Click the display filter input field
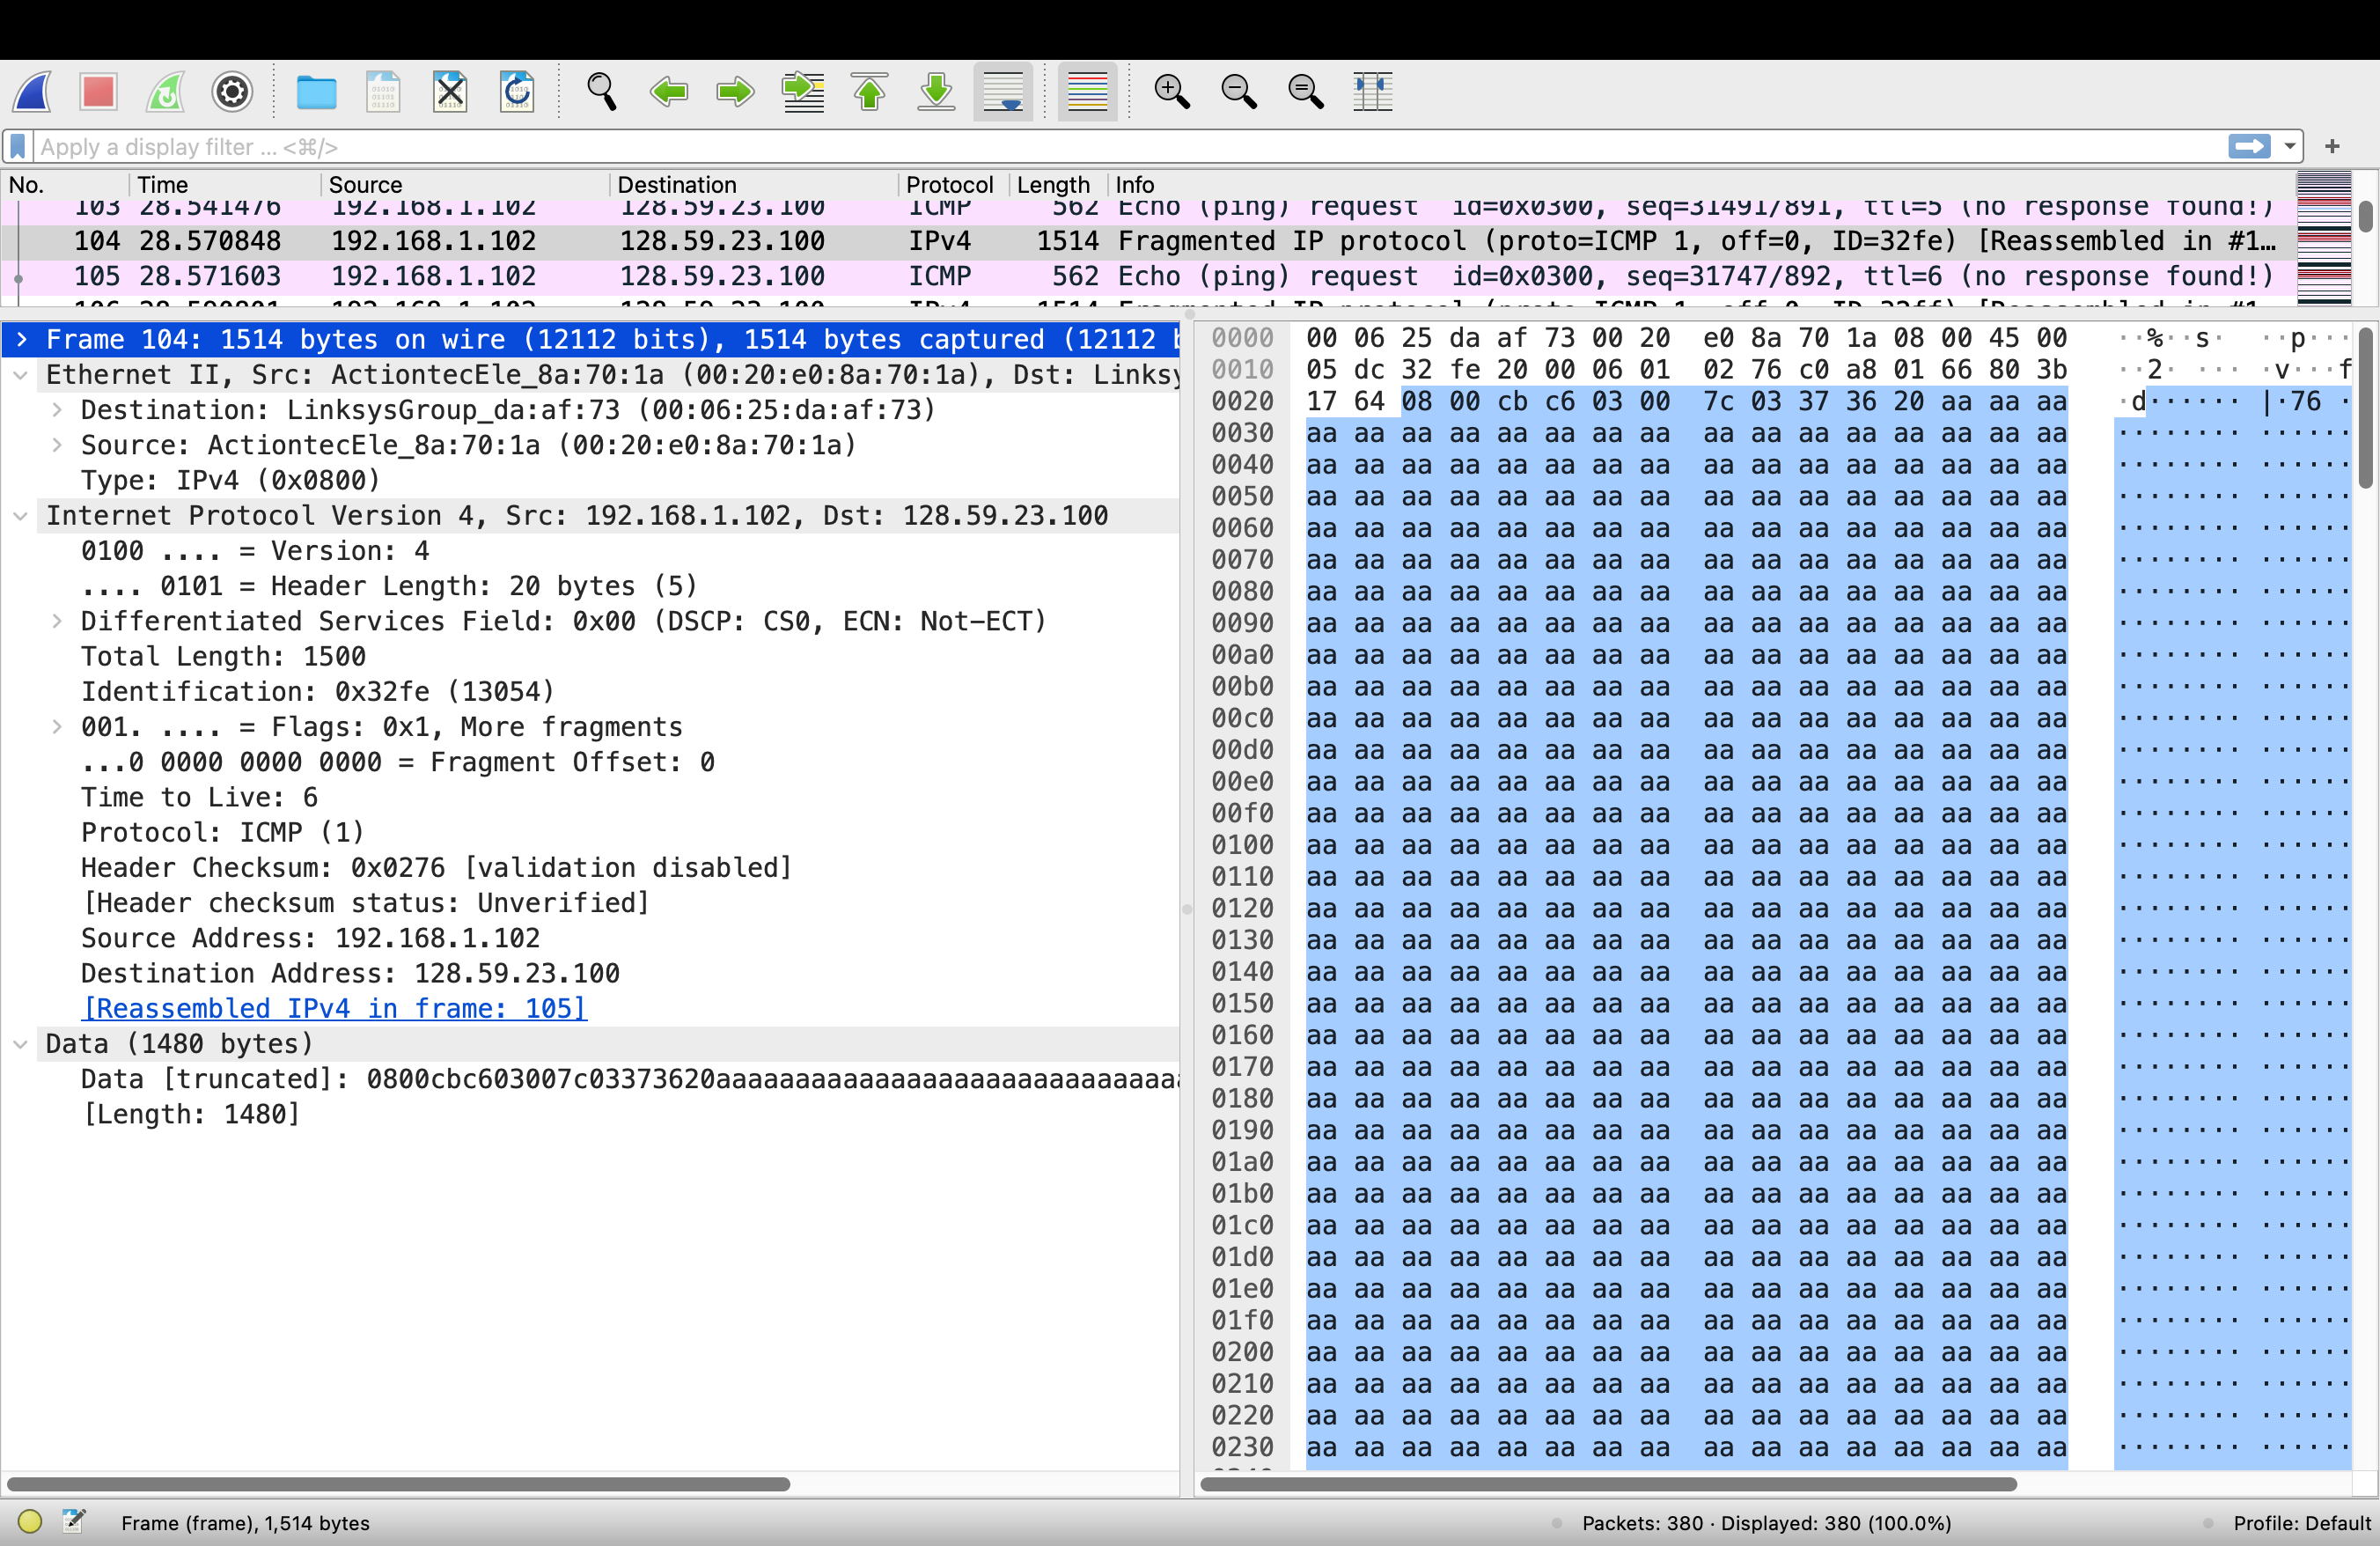 click(x=1100, y=147)
